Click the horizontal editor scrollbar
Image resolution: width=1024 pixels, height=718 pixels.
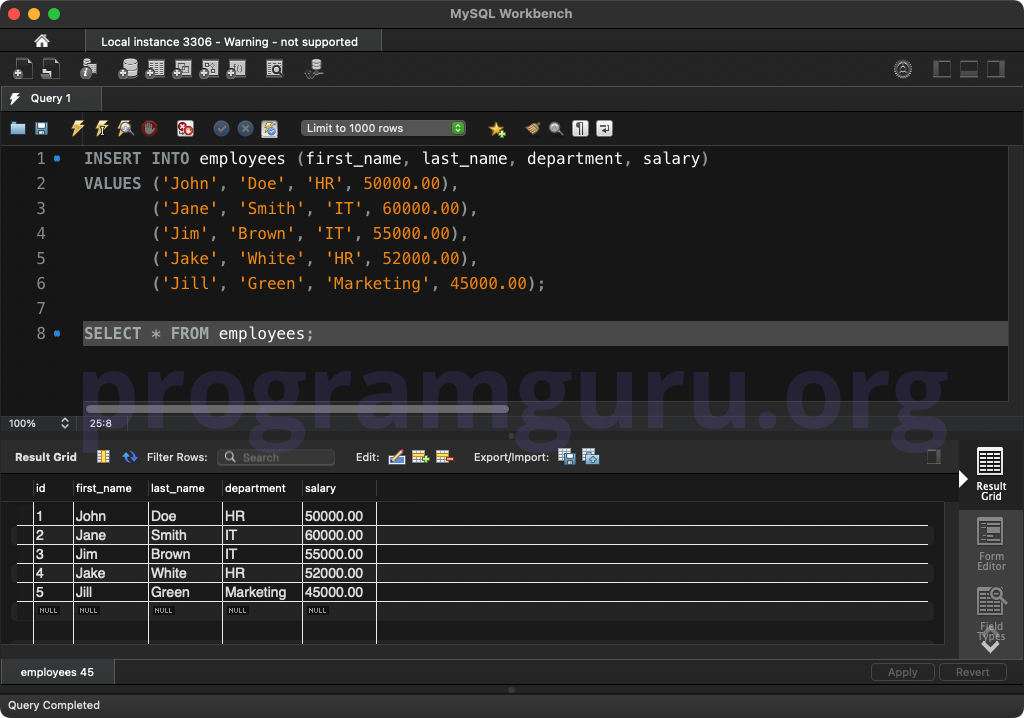[x=297, y=409]
